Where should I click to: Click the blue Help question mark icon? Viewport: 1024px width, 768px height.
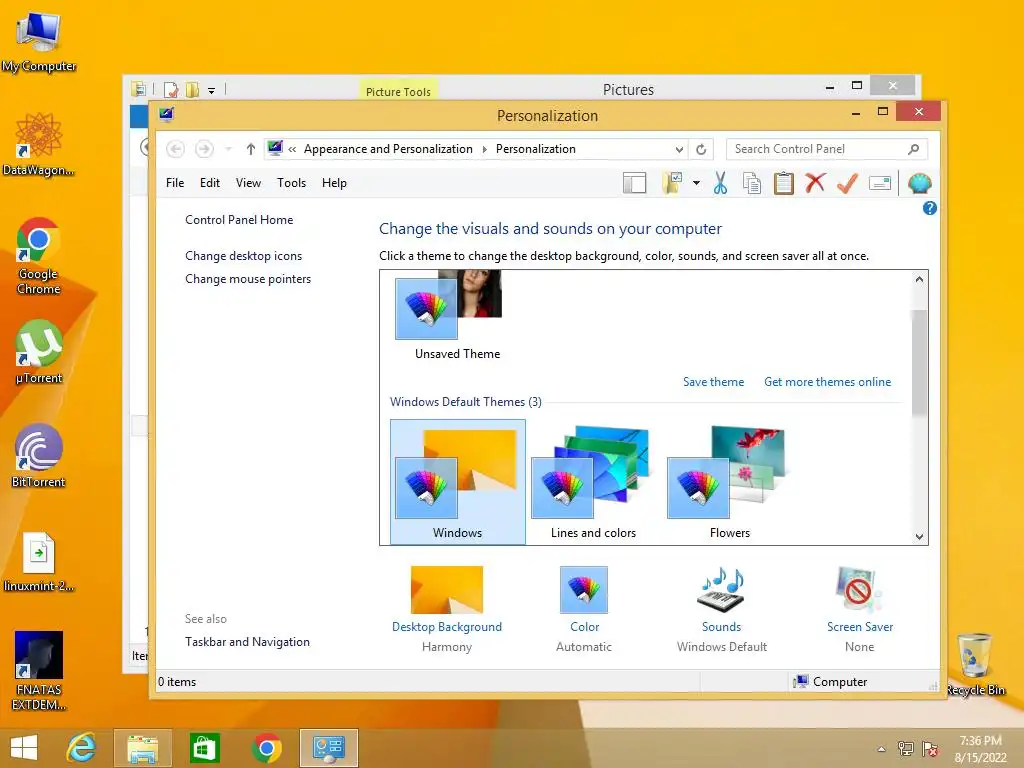(x=929, y=208)
